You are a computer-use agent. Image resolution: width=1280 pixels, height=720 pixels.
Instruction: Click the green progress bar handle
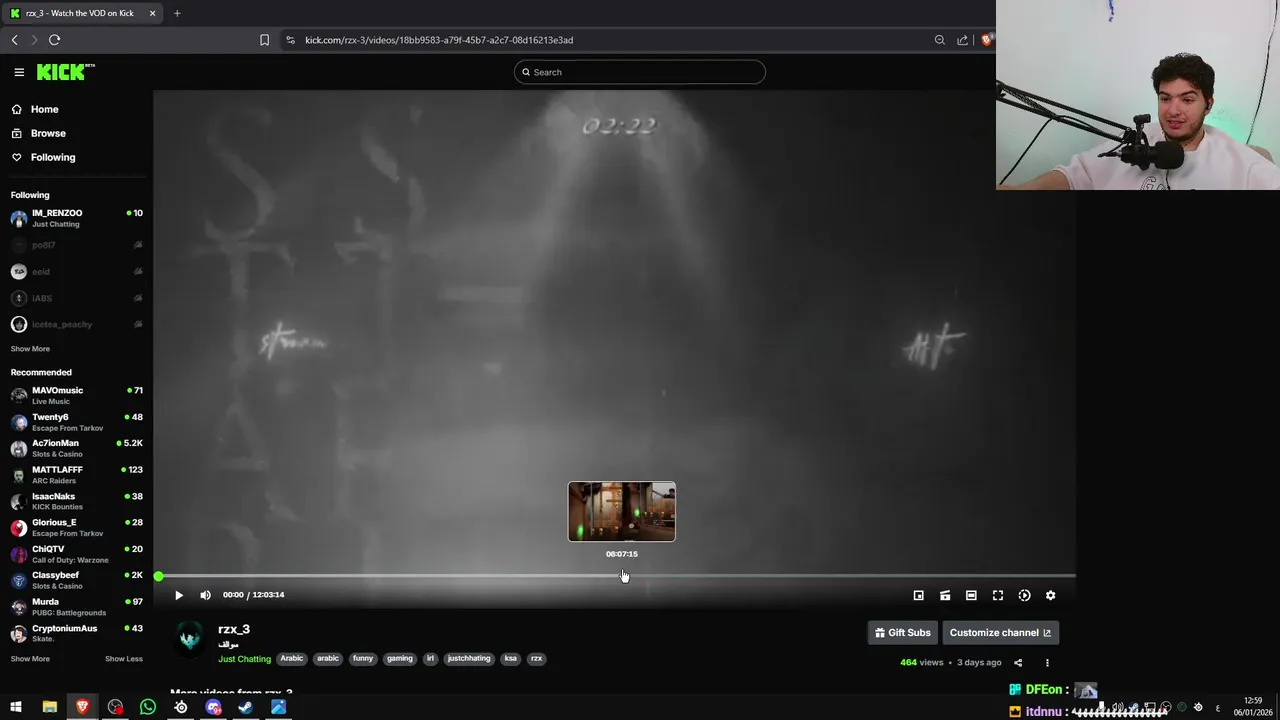click(x=158, y=576)
